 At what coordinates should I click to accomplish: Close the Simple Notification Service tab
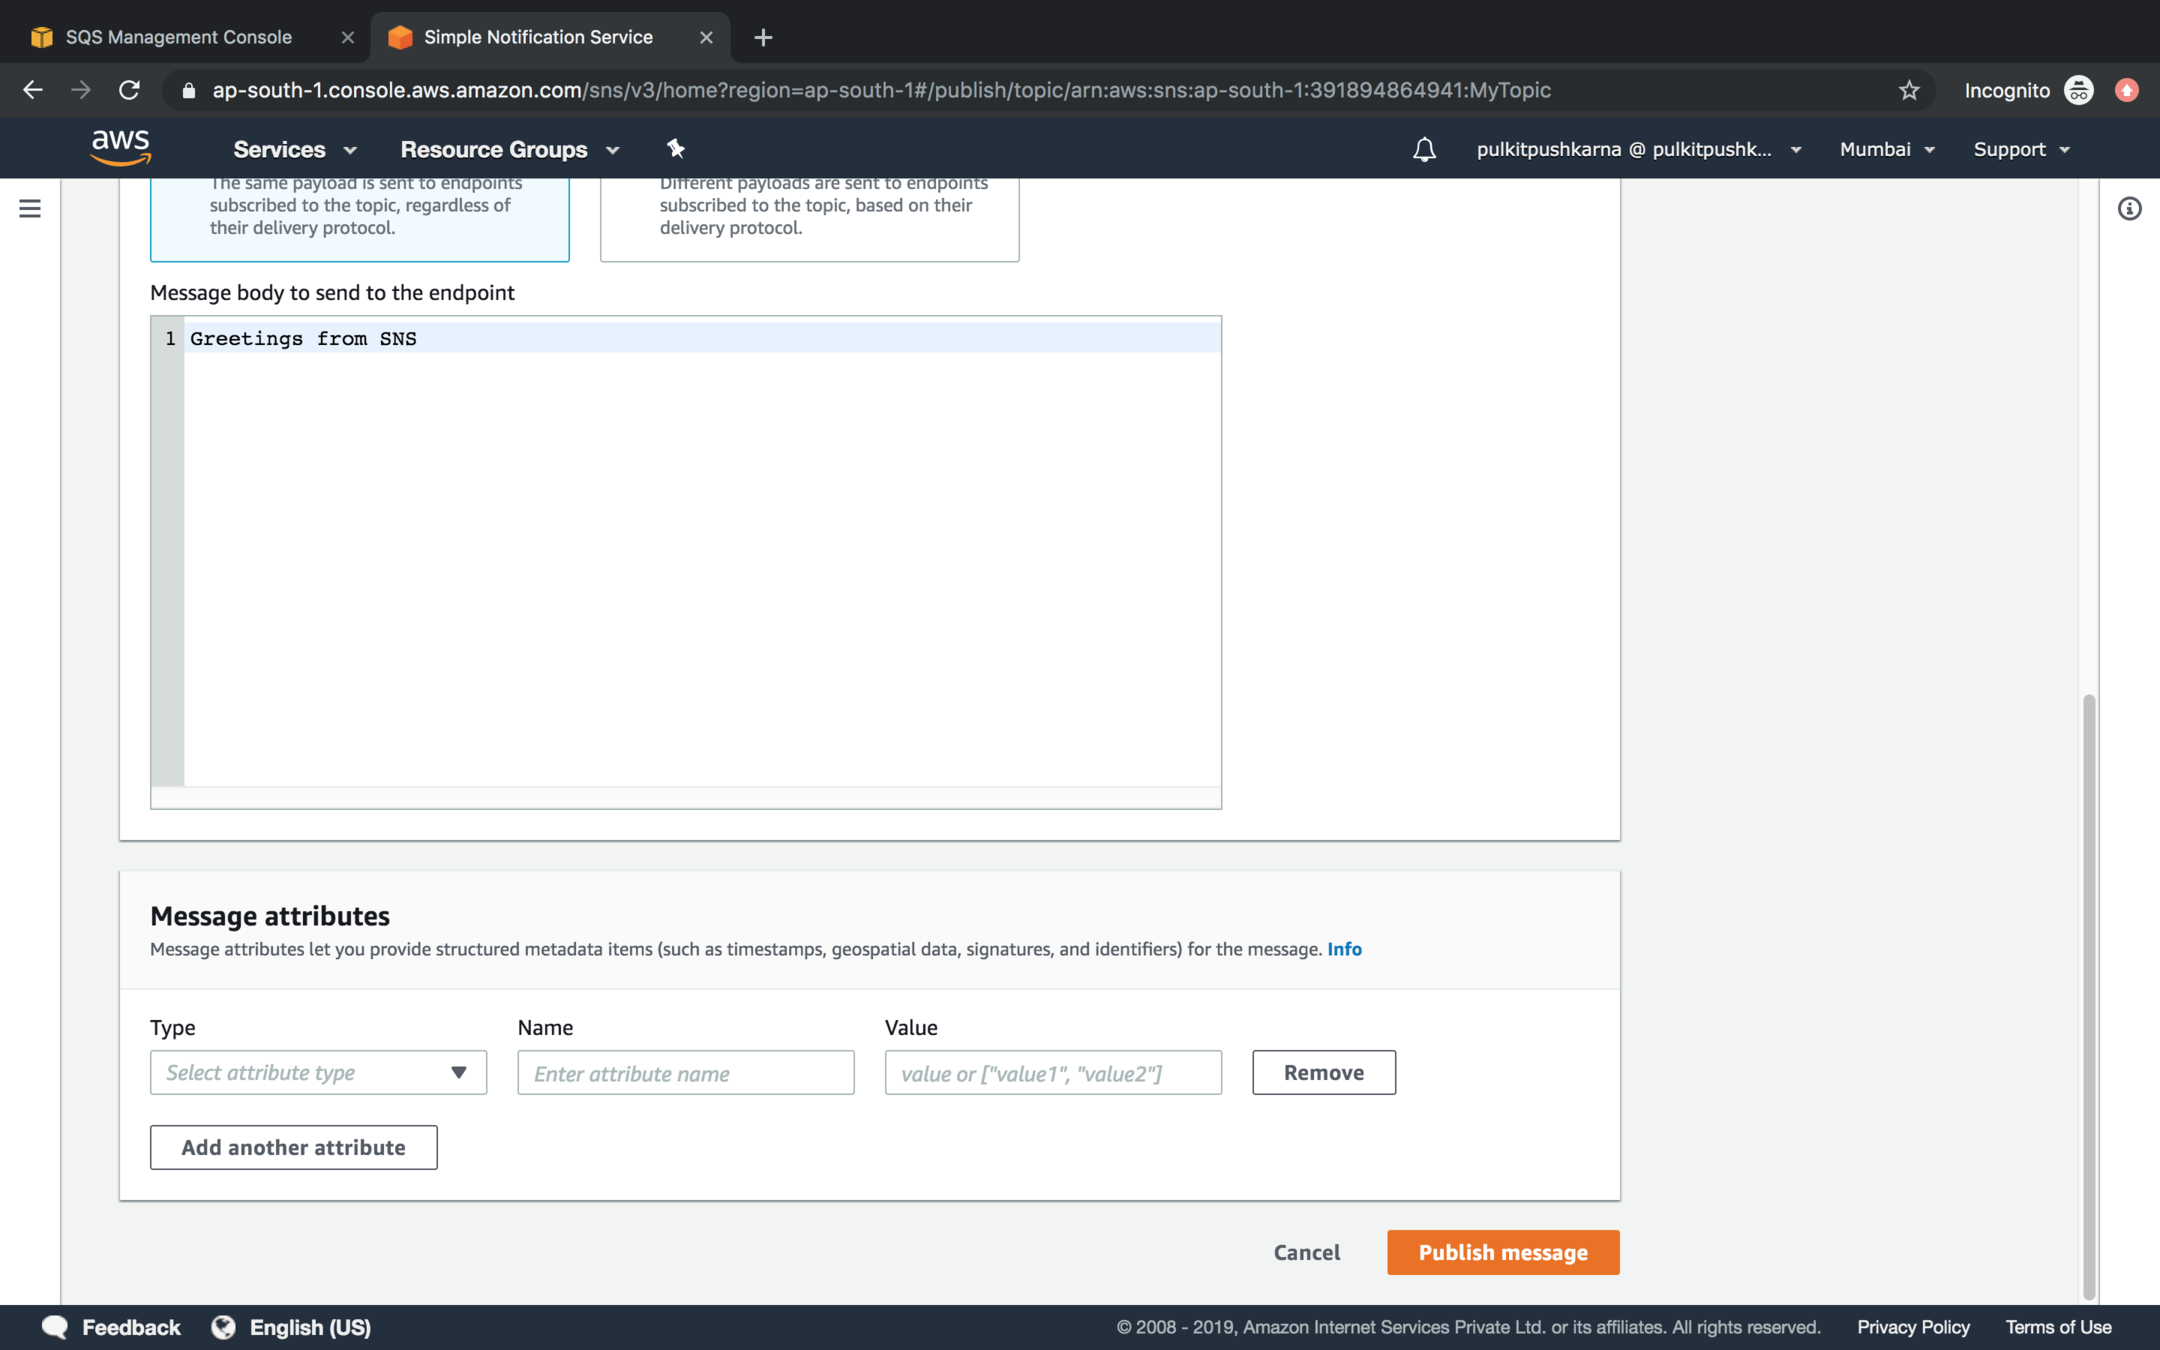click(706, 37)
